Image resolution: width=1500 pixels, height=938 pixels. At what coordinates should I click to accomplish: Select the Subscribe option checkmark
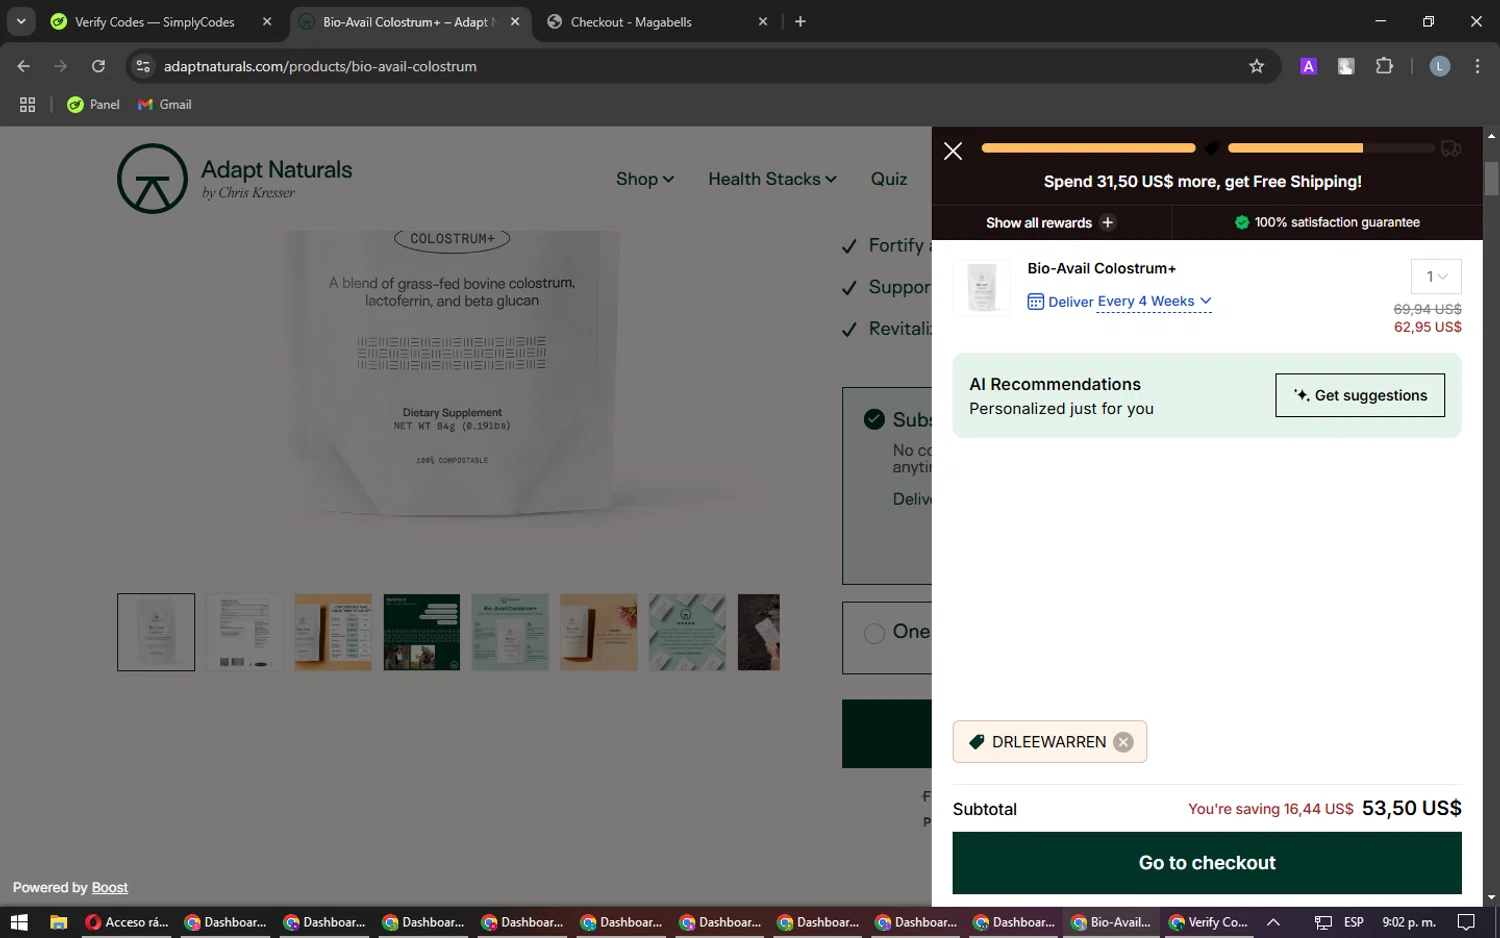click(874, 419)
